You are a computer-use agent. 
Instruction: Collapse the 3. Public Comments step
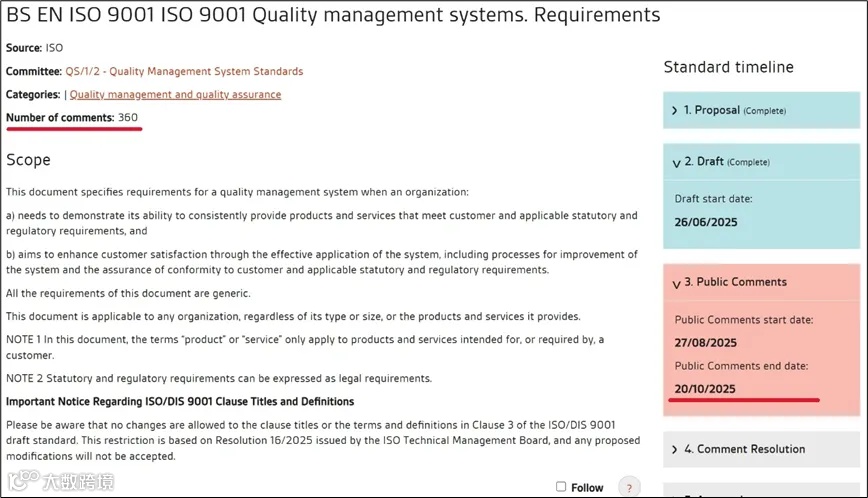click(761, 282)
